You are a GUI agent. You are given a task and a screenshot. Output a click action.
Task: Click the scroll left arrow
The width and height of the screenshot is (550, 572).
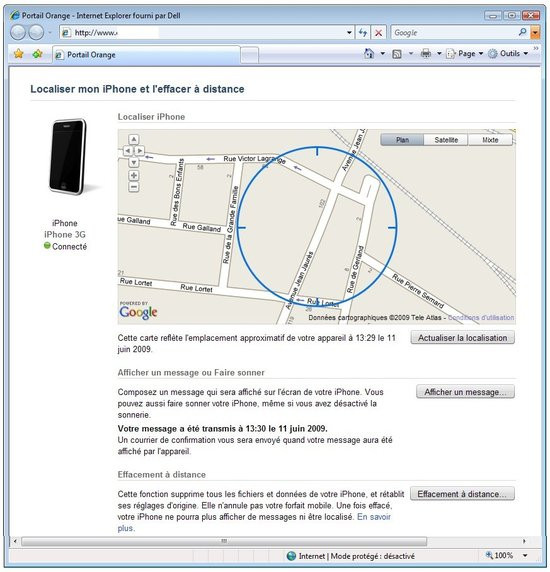coord(15,541)
